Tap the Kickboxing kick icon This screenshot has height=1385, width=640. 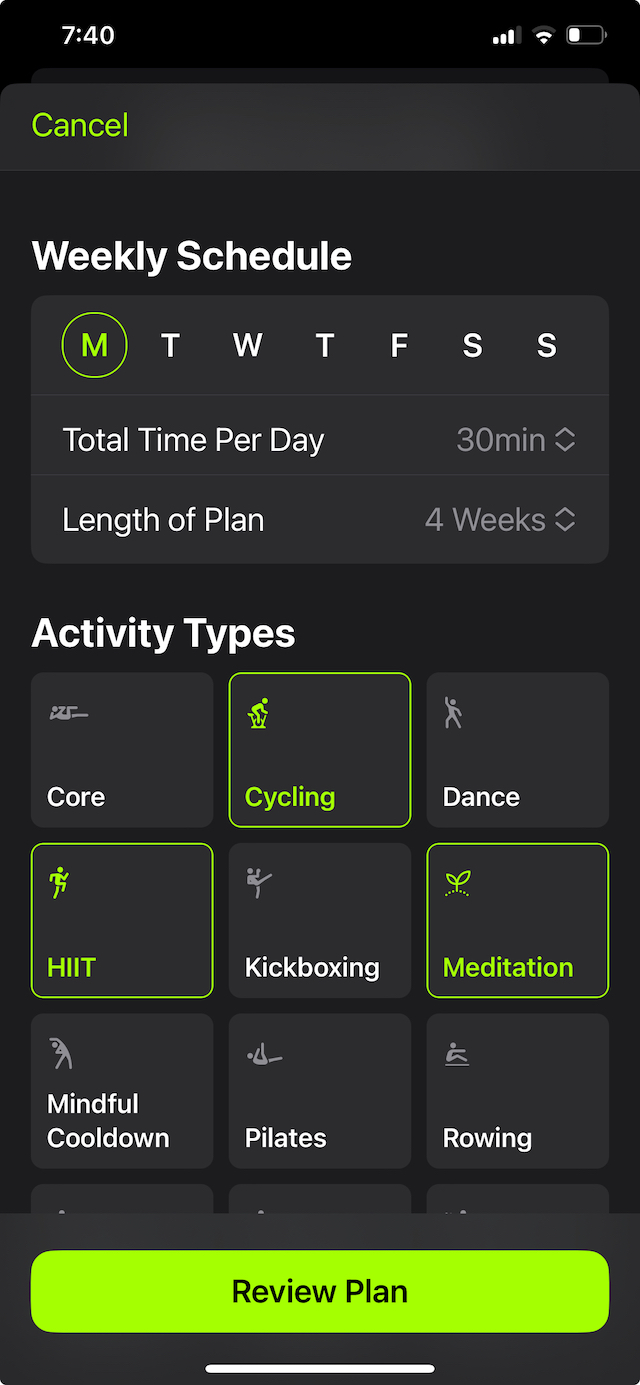click(259, 883)
